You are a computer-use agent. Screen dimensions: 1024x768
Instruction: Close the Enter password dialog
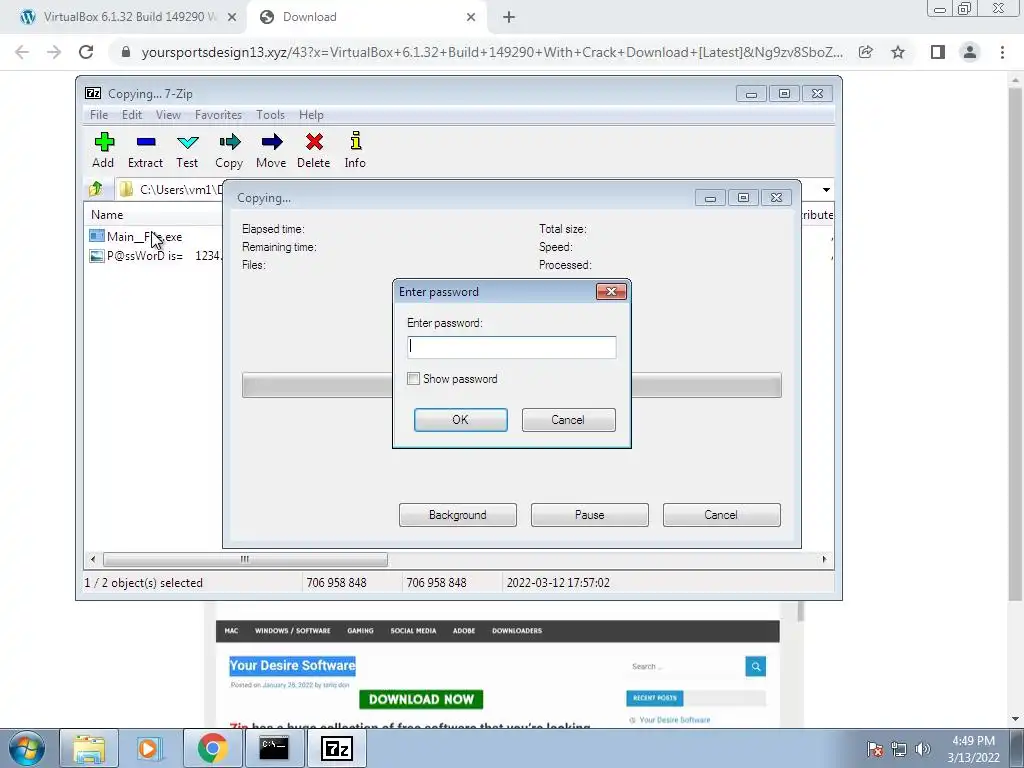[x=611, y=291]
